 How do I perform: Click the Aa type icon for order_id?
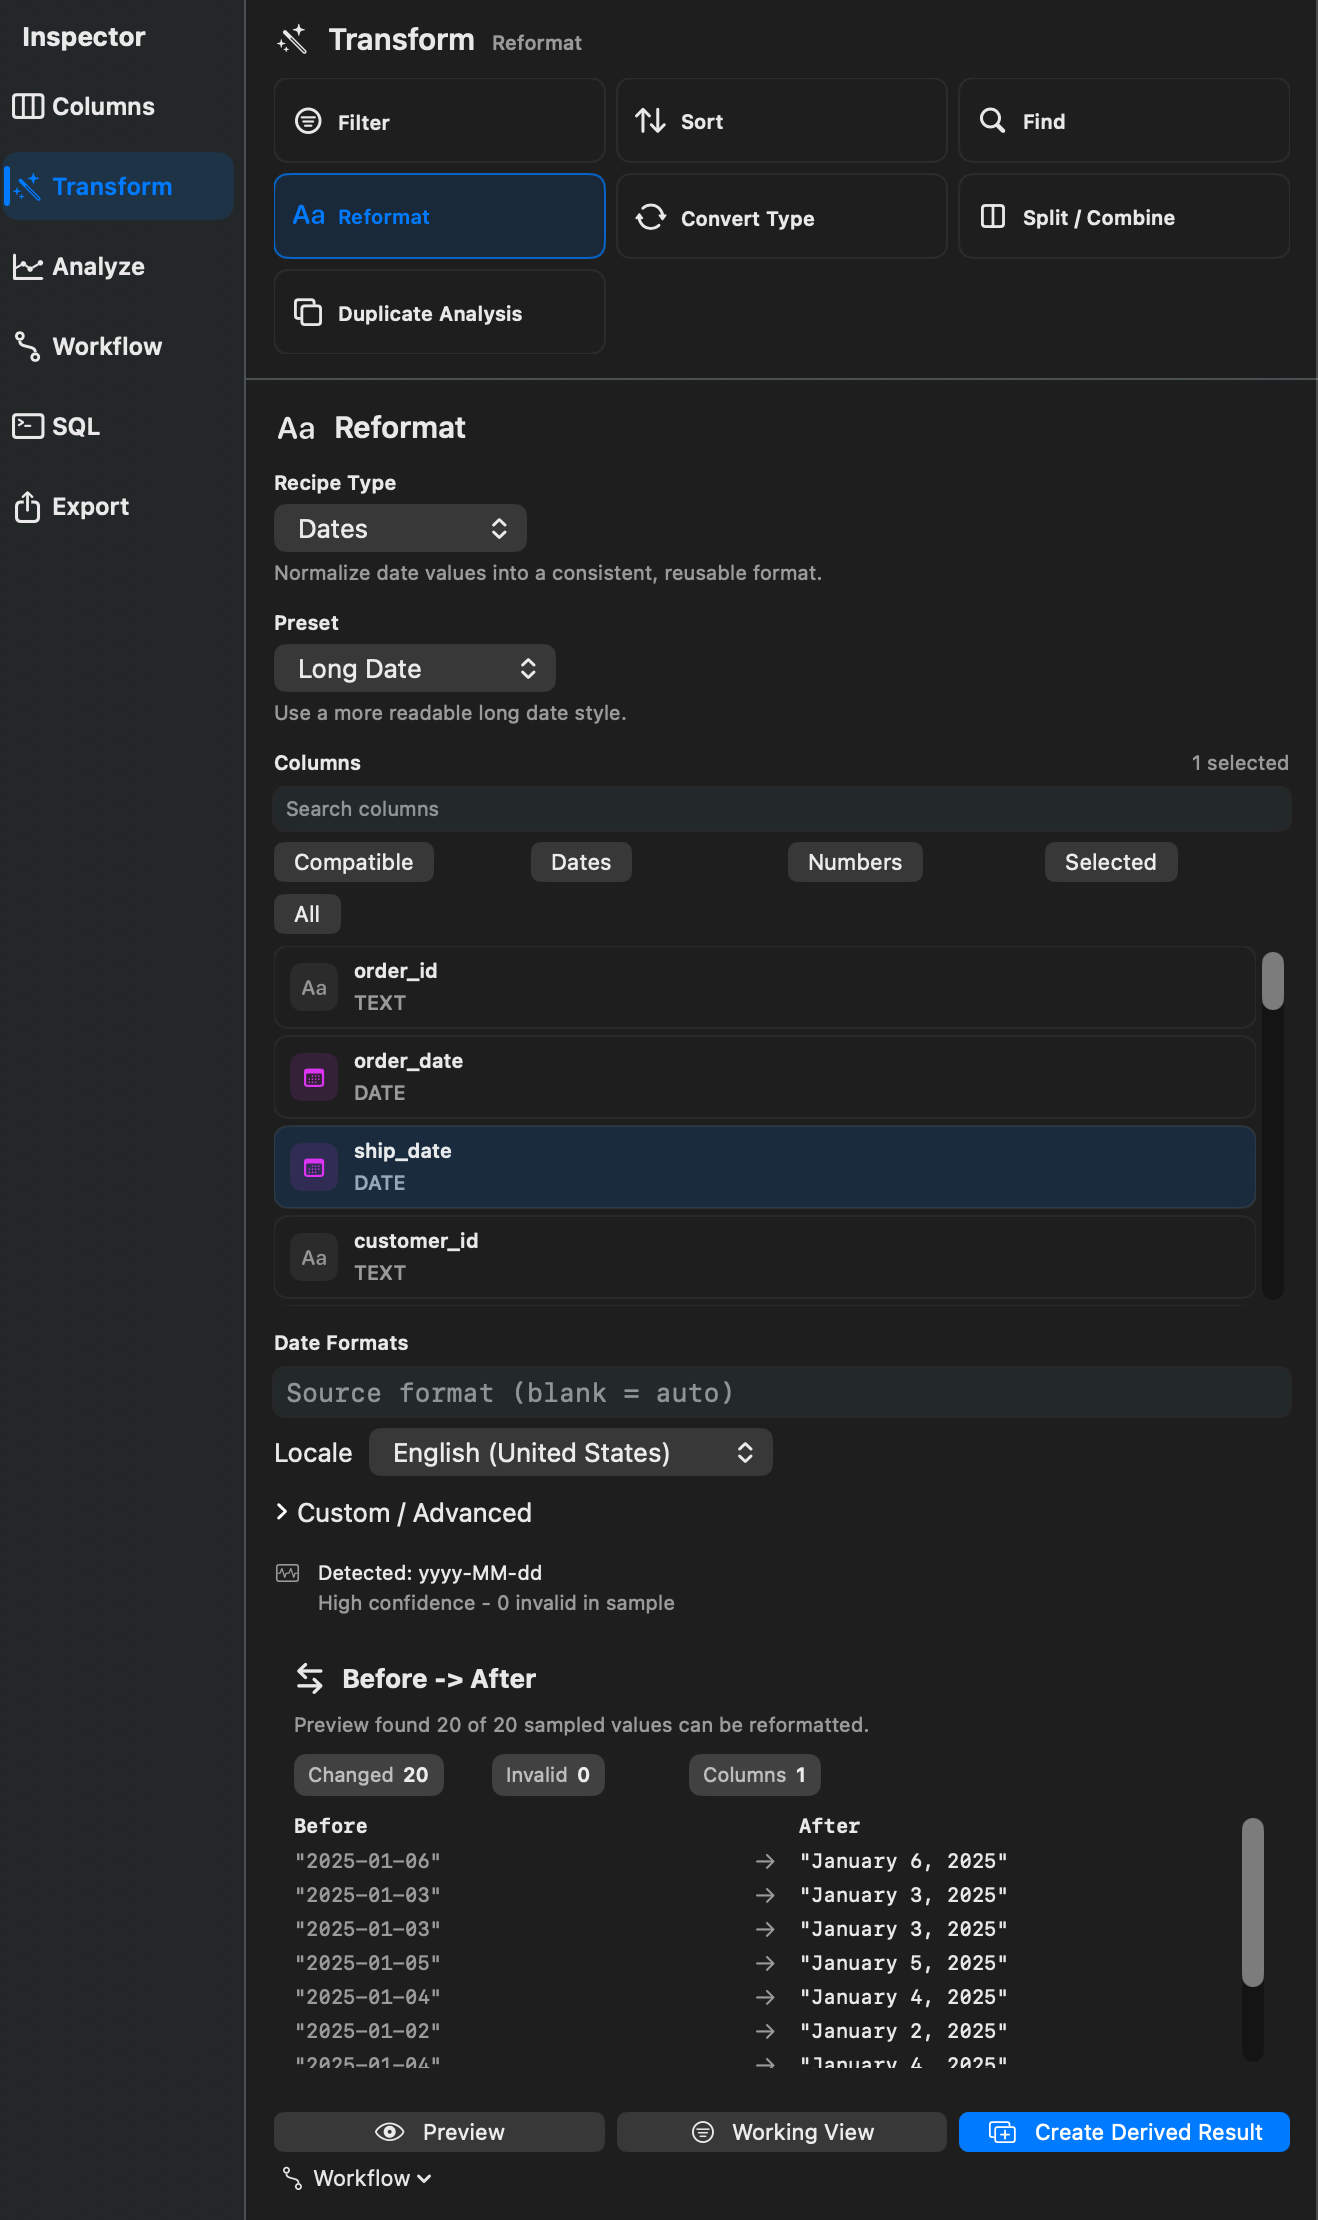[314, 988]
